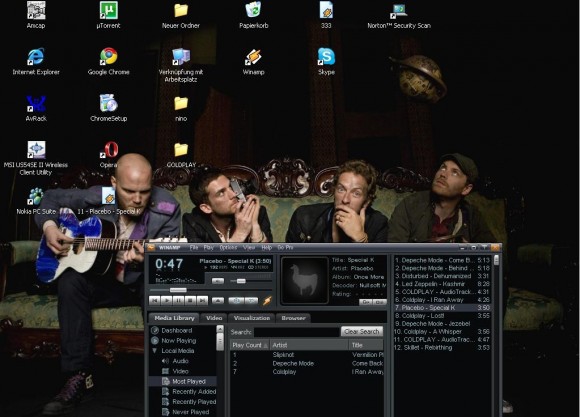Click the llama album art
This screenshot has width=580, height=417.
305,280
